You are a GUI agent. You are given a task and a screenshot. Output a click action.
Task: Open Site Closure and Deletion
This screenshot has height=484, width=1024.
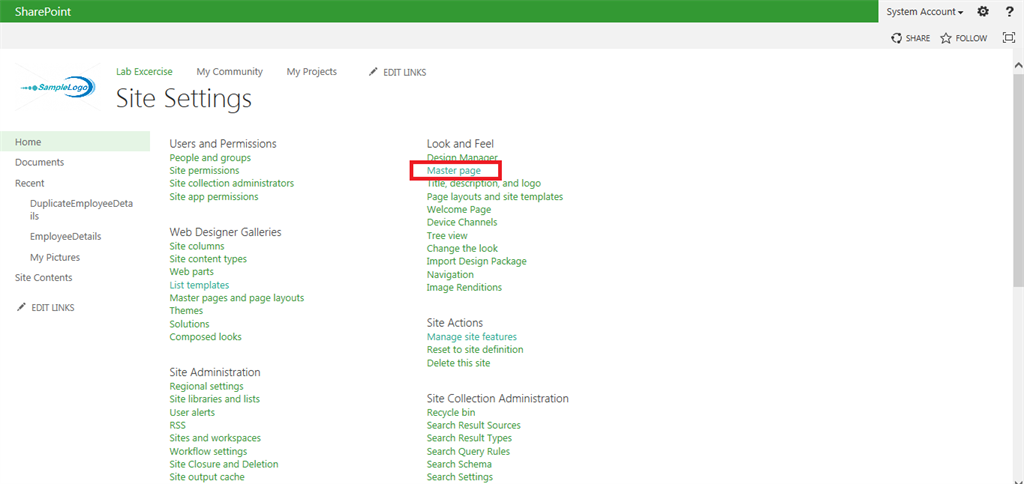click(224, 464)
